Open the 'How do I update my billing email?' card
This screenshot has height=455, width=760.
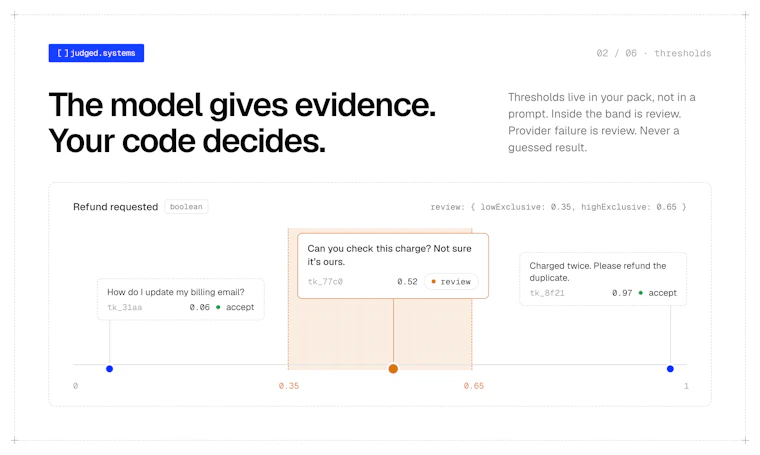(x=181, y=299)
